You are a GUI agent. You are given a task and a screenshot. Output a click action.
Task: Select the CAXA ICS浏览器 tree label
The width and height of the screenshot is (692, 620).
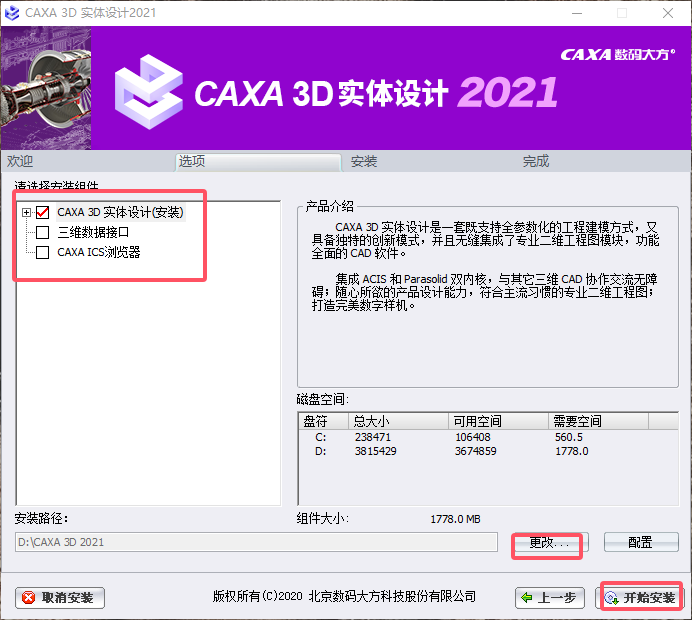tap(99, 252)
